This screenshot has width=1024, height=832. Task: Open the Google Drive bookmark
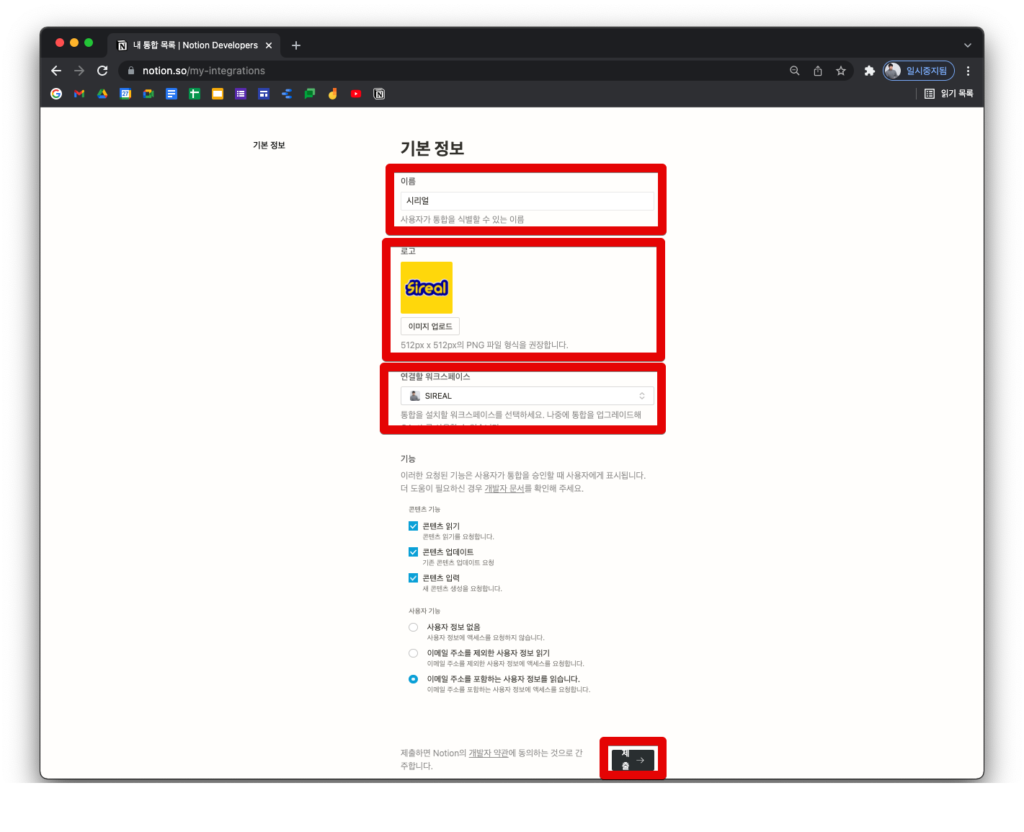tap(103, 94)
